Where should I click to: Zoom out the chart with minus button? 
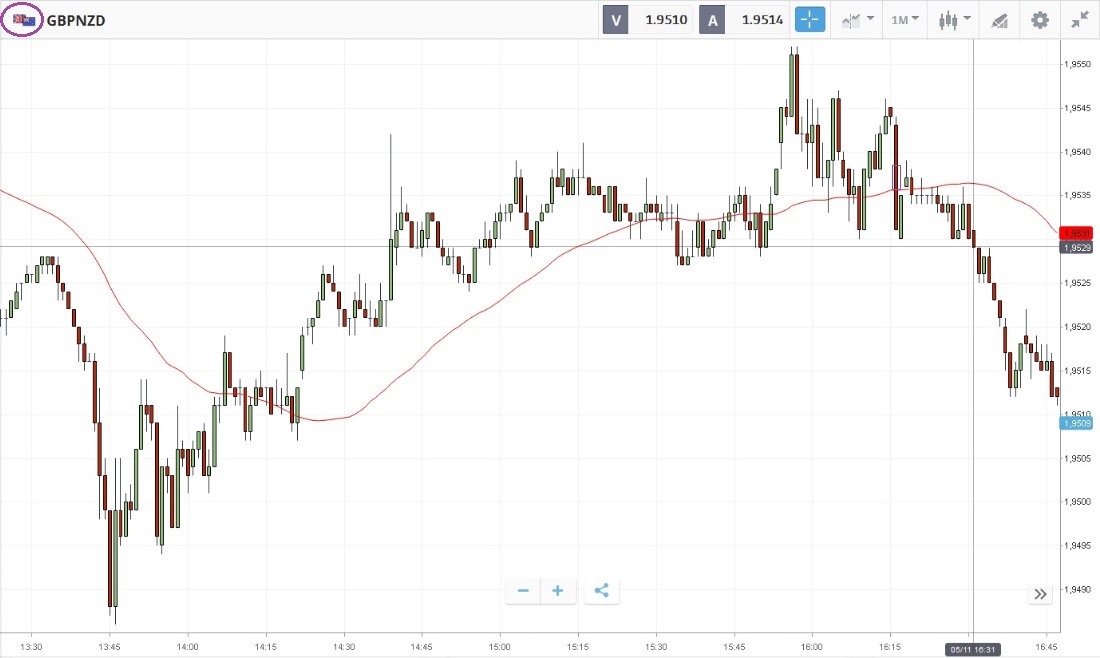[523, 591]
